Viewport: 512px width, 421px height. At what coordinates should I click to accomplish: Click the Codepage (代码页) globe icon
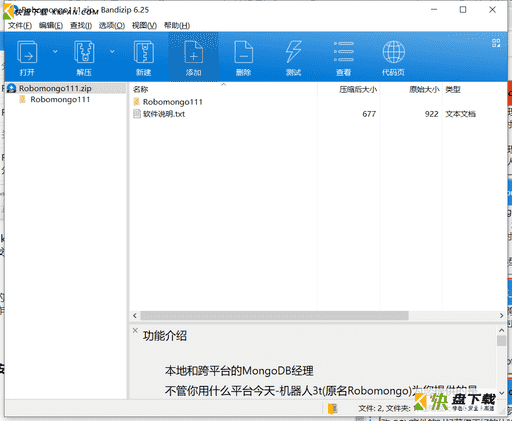[394, 52]
